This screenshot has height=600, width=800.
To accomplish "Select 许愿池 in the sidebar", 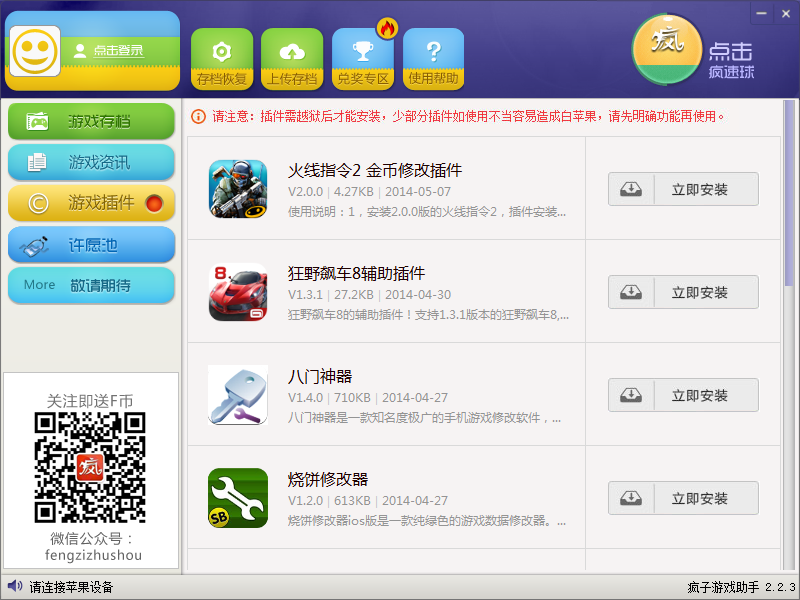I will (x=91, y=244).
